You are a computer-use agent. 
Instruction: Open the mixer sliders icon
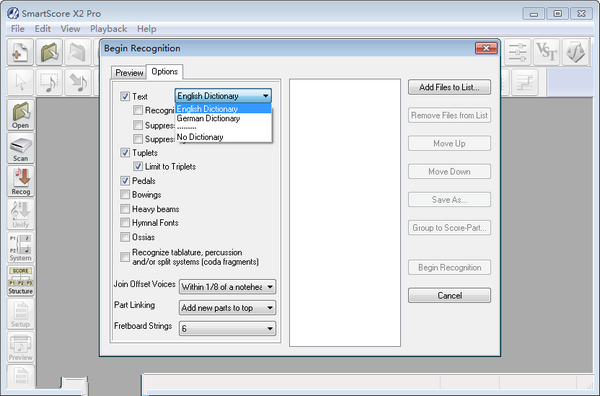click(x=517, y=52)
